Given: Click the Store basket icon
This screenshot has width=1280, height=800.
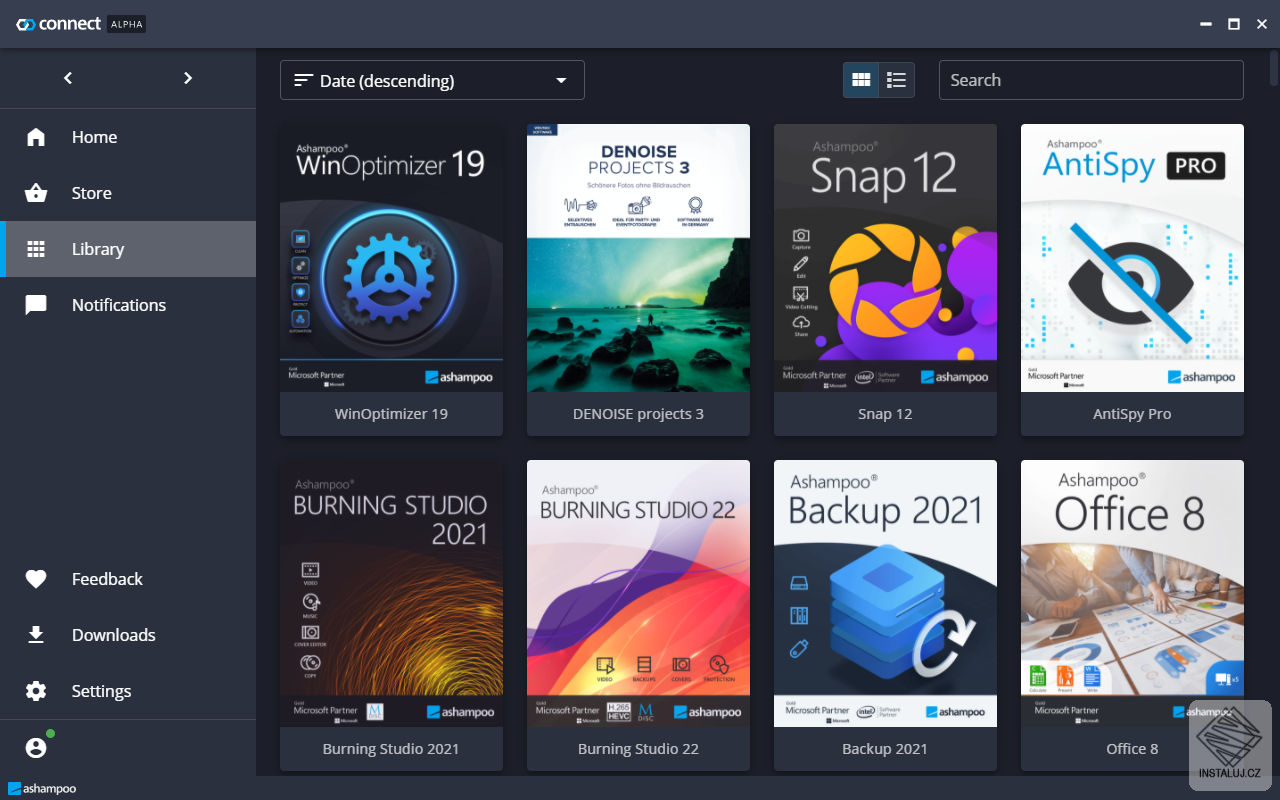Looking at the screenshot, I should coord(36,193).
